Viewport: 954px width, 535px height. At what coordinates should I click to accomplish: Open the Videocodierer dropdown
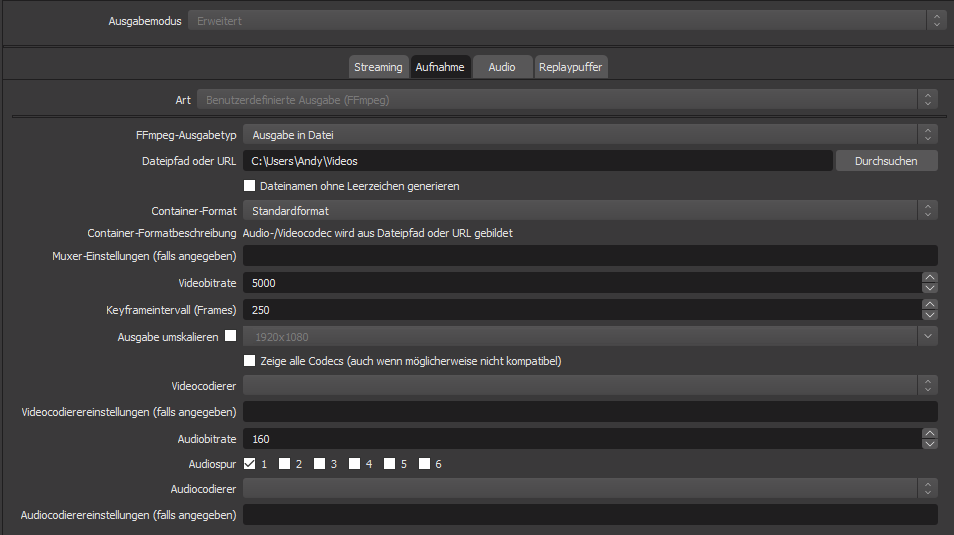[590, 386]
